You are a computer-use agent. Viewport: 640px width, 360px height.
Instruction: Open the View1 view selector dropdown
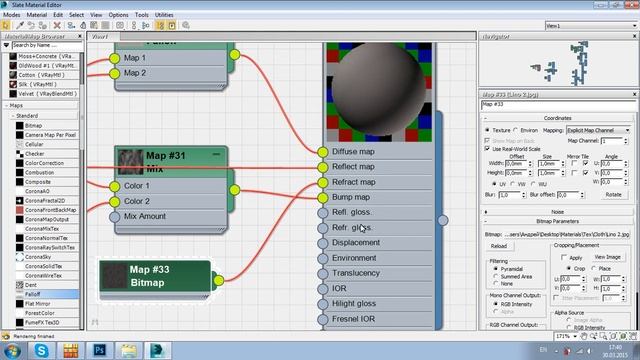591,26
